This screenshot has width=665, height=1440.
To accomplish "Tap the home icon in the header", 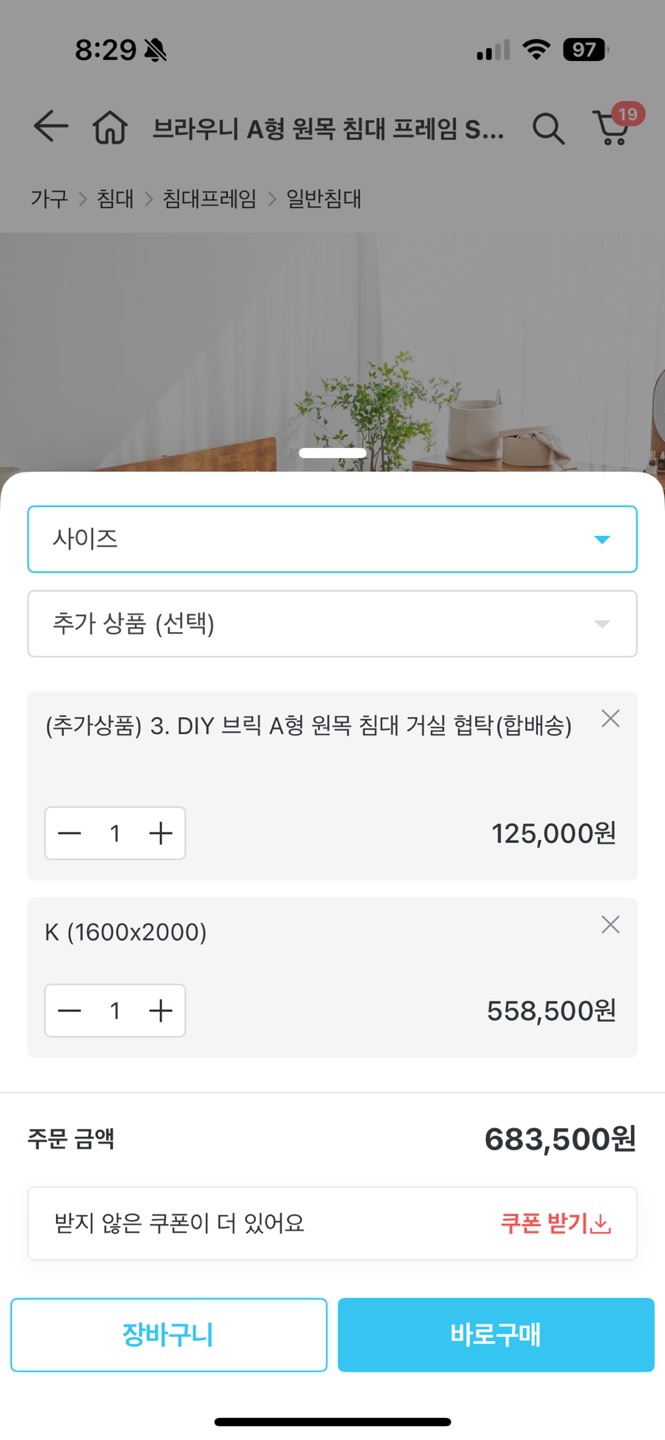I will coord(112,127).
